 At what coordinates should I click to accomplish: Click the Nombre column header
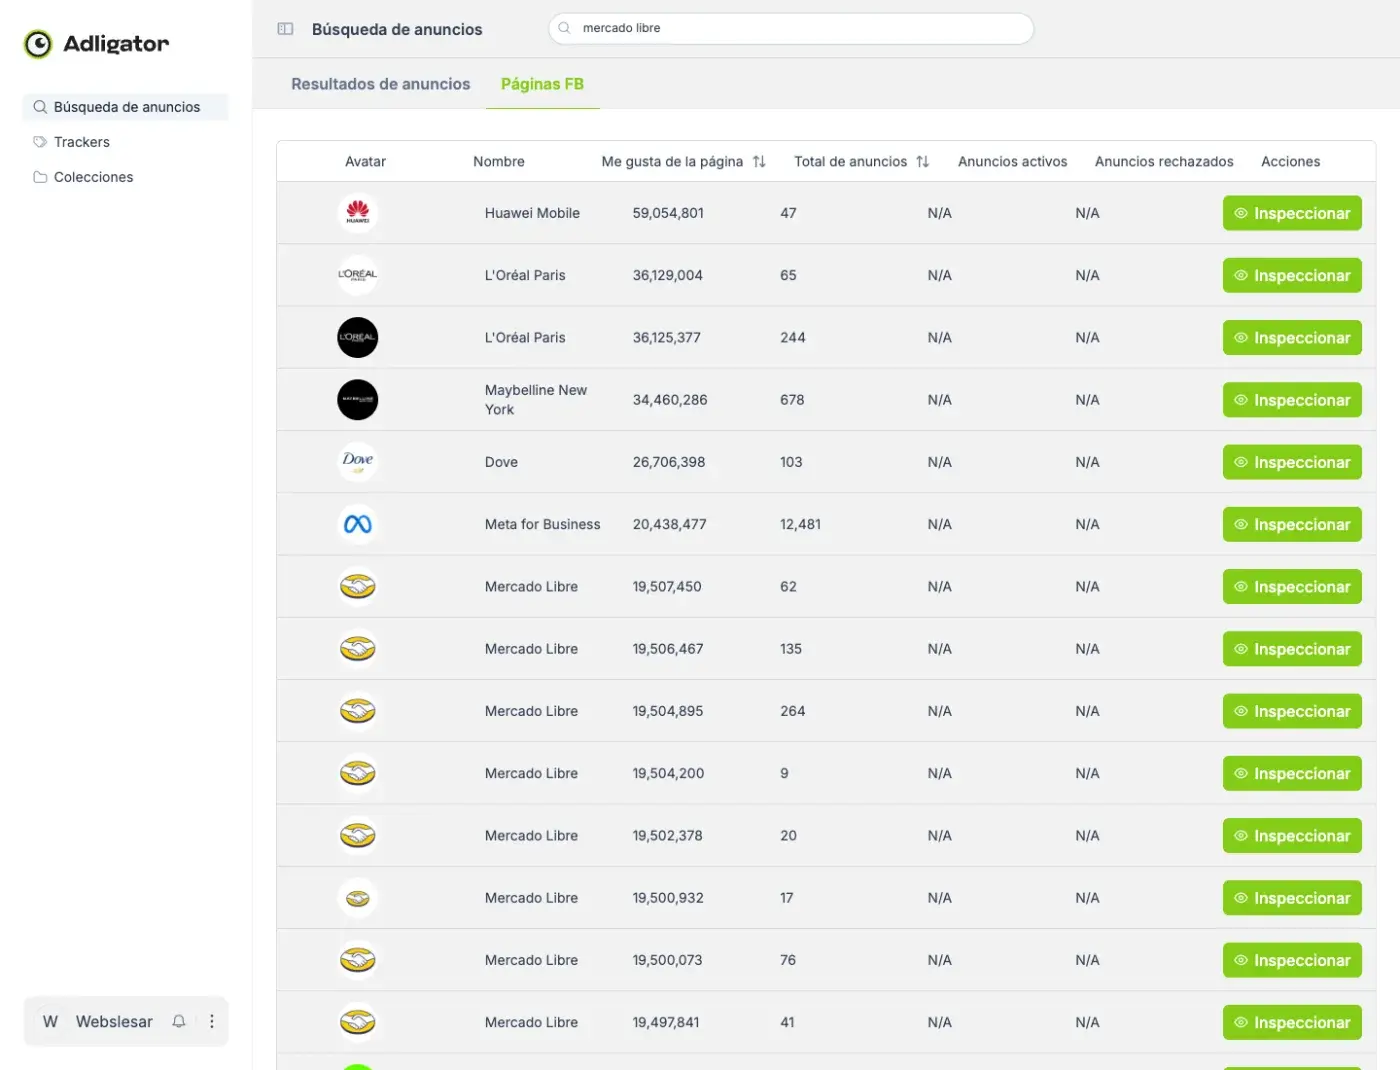click(x=499, y=161)
